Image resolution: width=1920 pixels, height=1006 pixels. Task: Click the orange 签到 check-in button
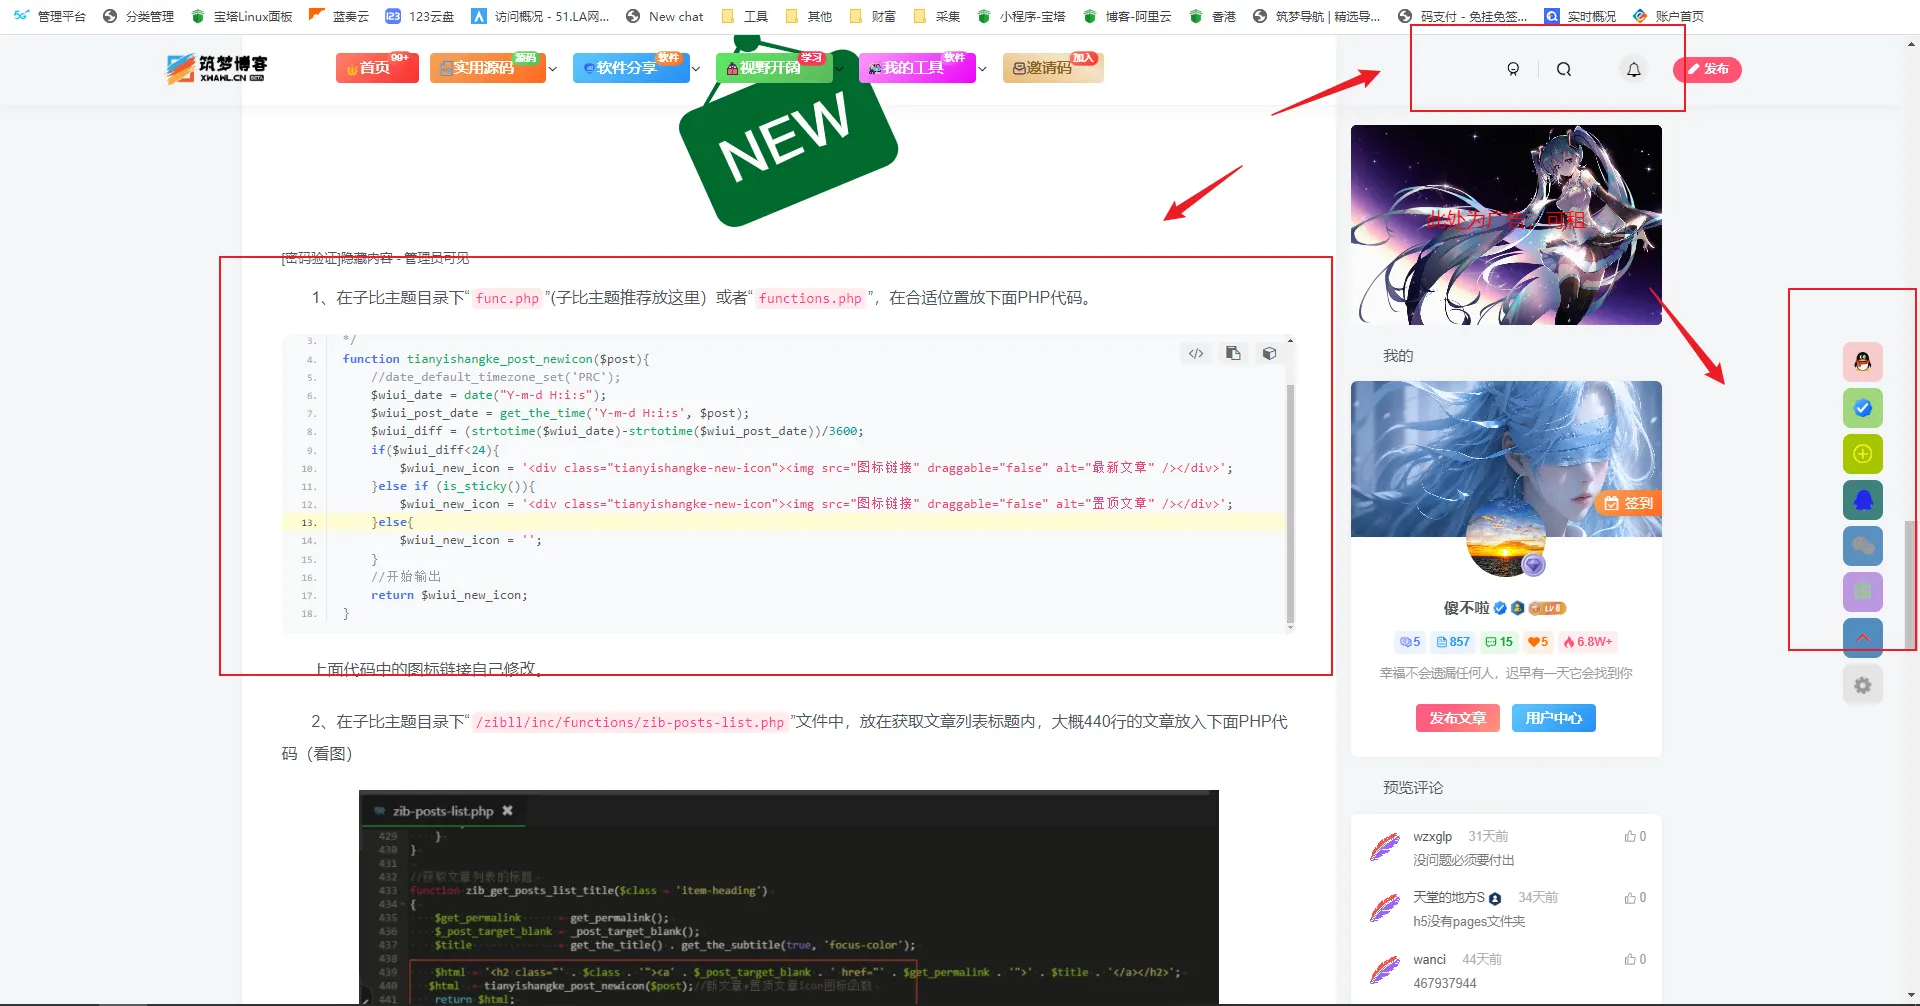click(x=1628, y=503)
